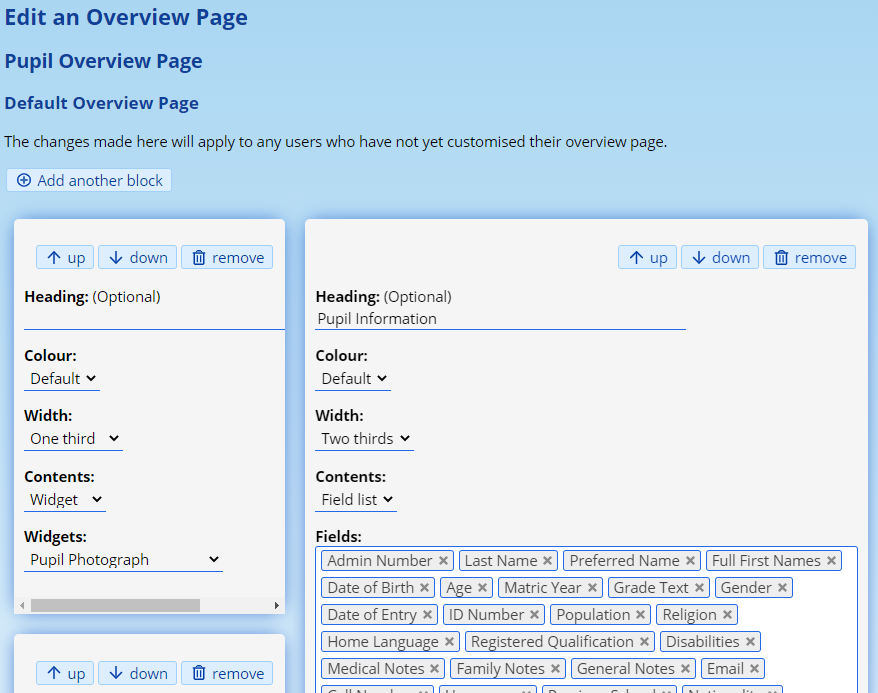Open the Field list contents dropdown
The image size is (878, 693).
pos(356,499)
